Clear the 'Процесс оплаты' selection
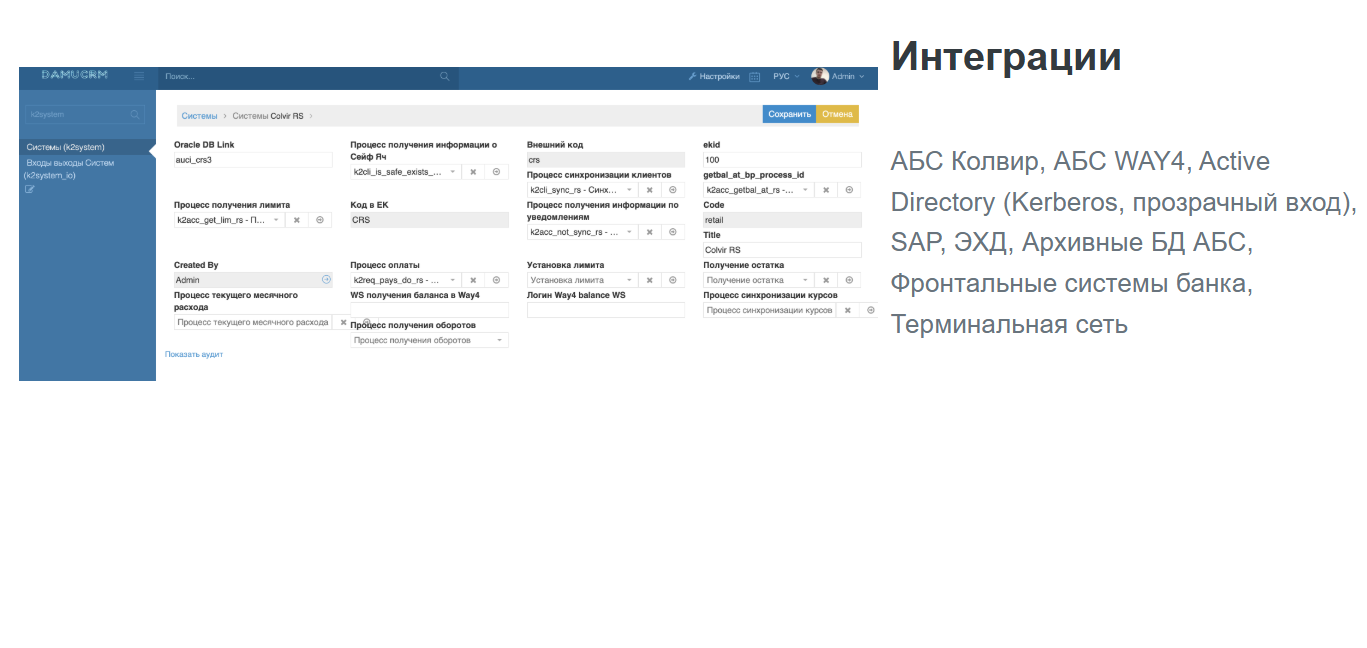The height and width of the screenshot is (648, 1367). click(x=474, y=281)
